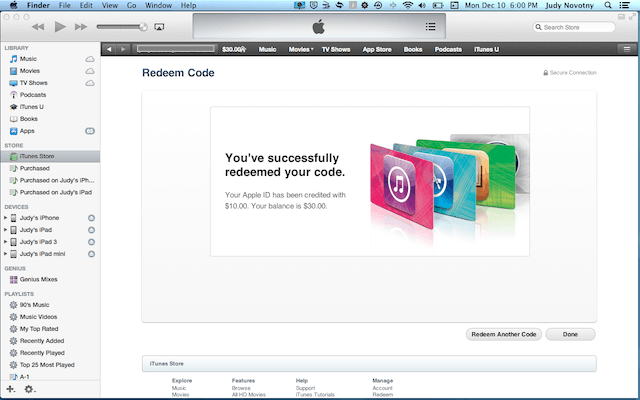
Task: Open the Movies dropdown in the store bar
Action: click(301, 49)
